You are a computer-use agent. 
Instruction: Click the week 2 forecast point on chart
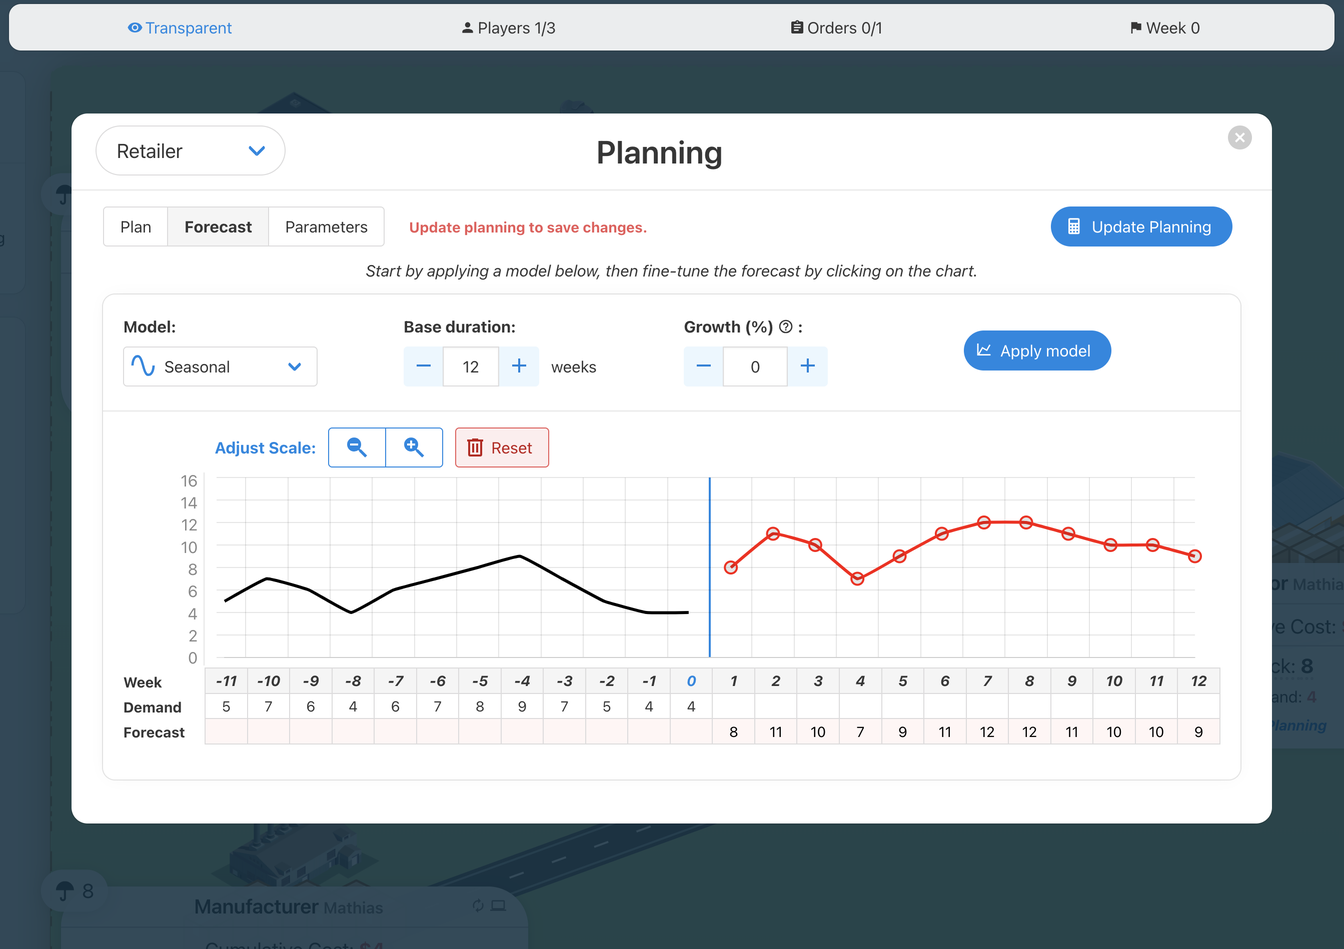point(773,534)
